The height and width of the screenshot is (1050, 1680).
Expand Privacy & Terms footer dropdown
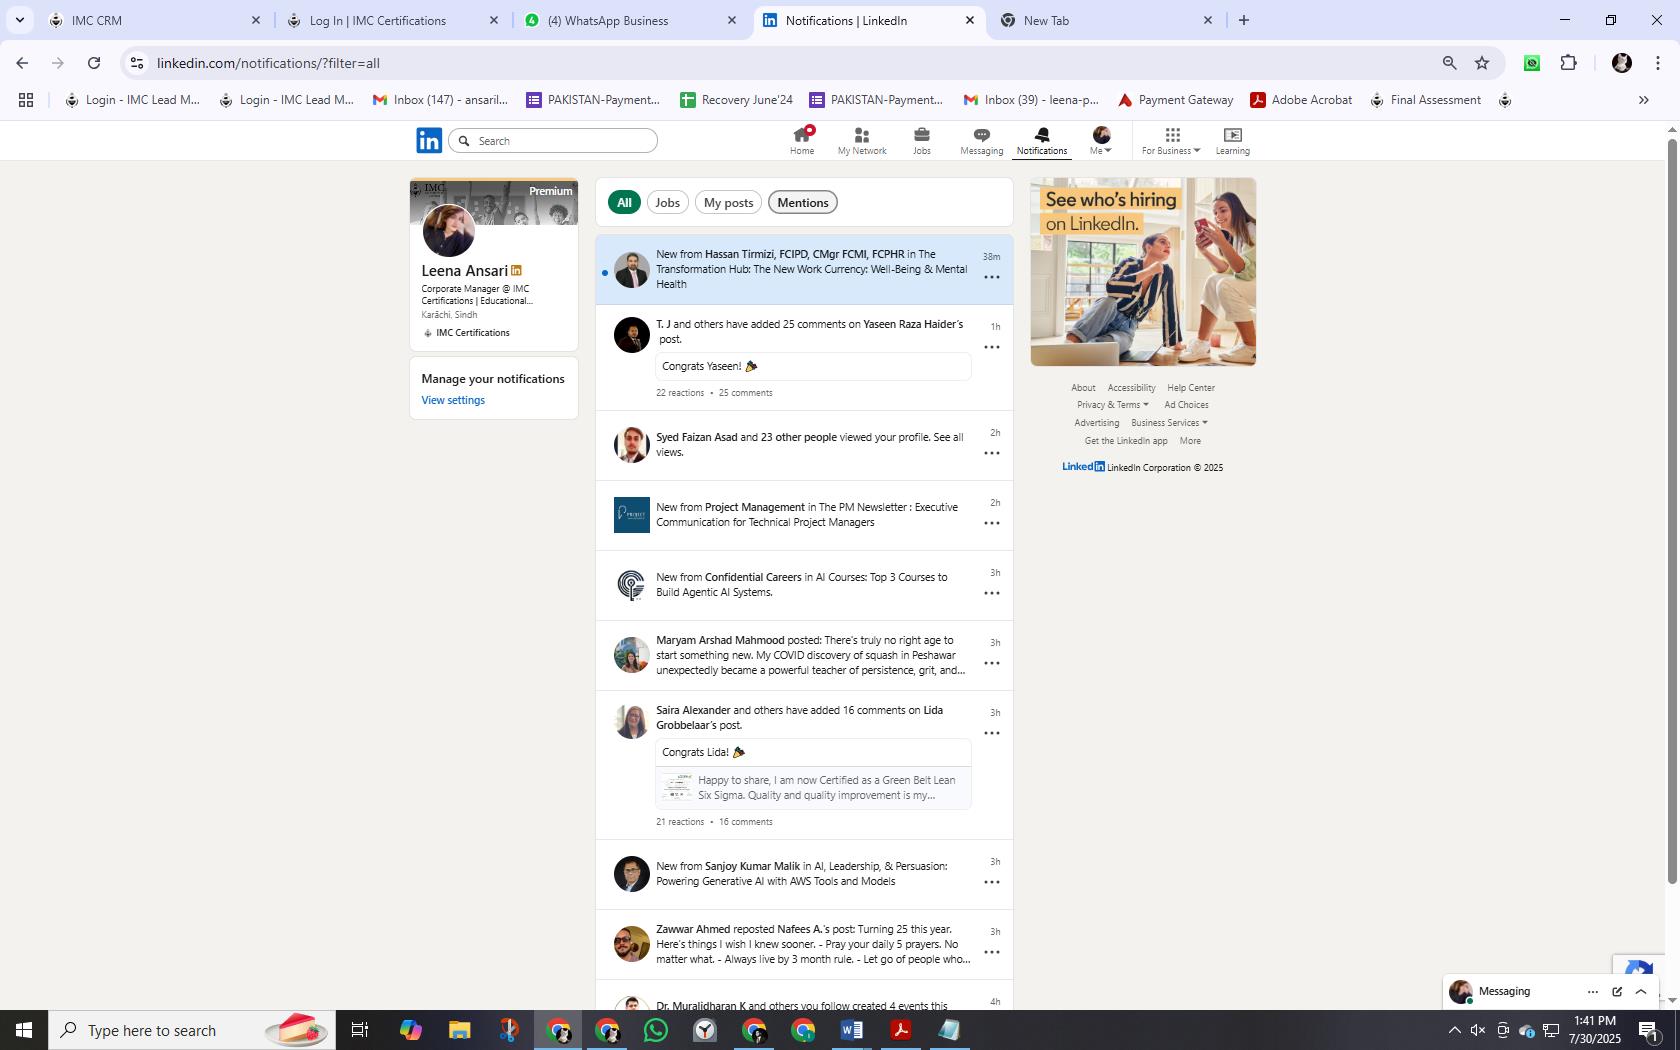[1112, 405]
